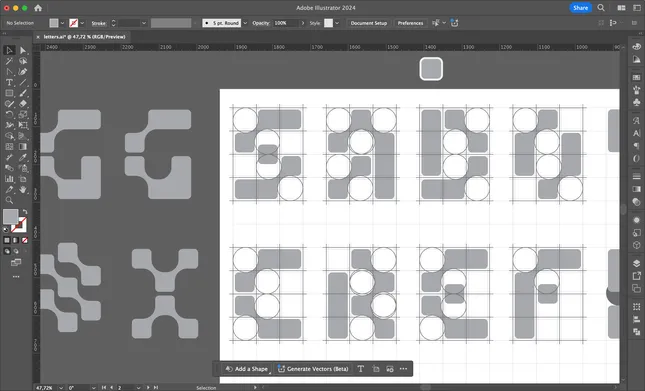This screenshot has width=645, height=391.
Task: Change the screen mode button
Action: click(16, 262)
